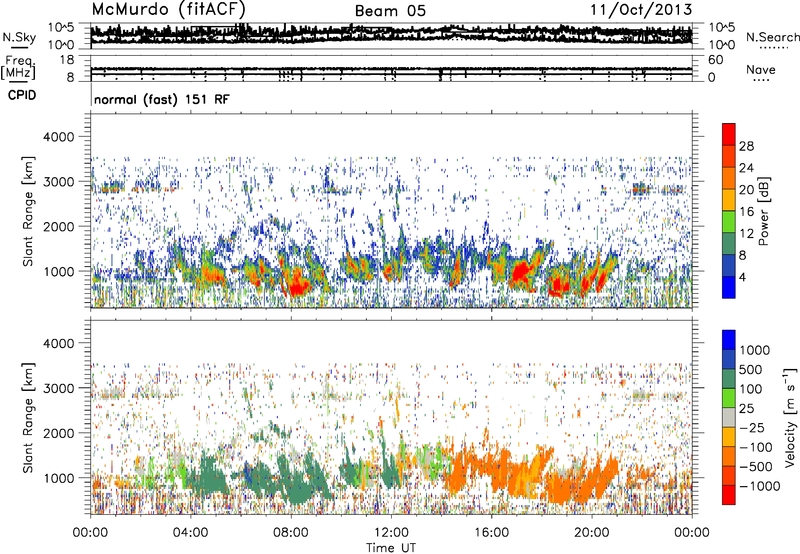800x554 pixels.
Task: Click Power scale value '16'
Action: click(x=746, y=212)
